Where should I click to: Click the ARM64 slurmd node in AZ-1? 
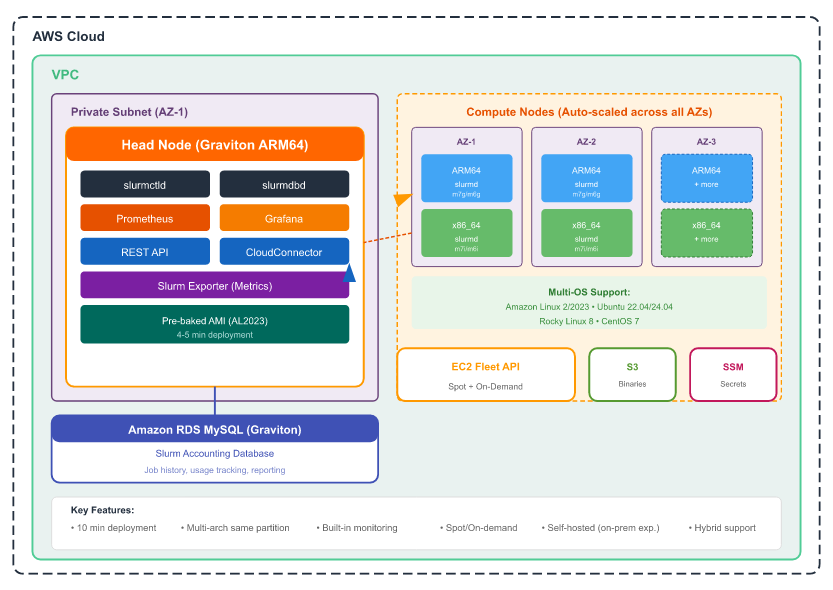click(x=466, y=178)
